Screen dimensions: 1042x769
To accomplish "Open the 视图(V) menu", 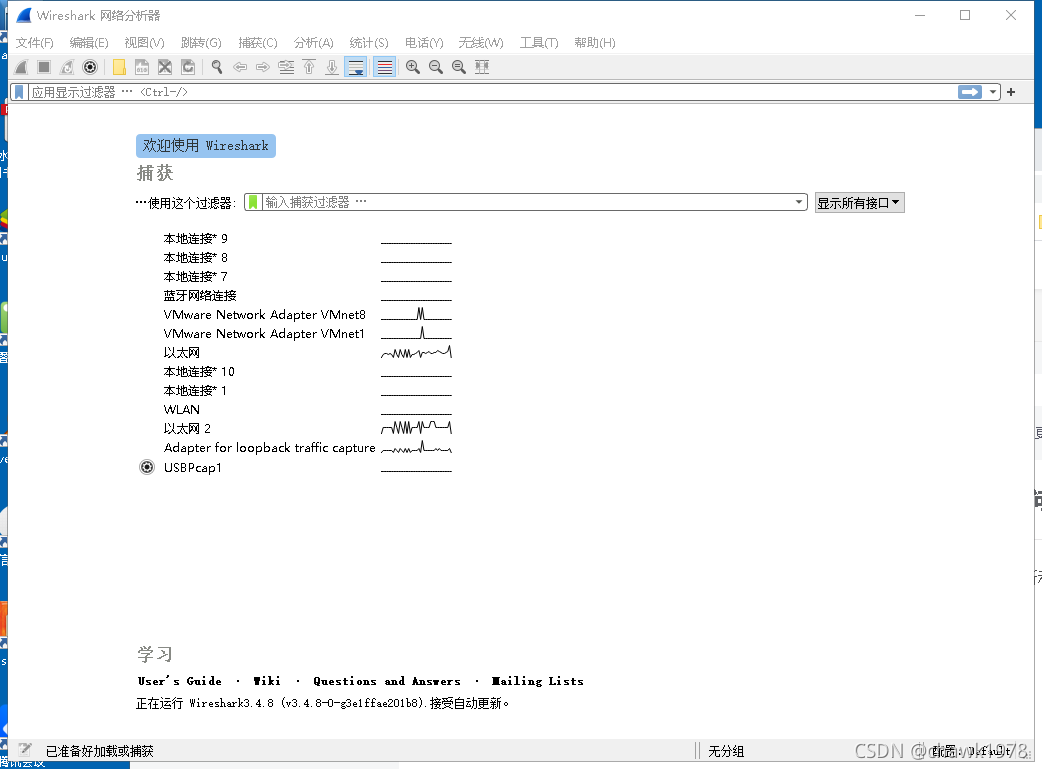I will [144, 43].
